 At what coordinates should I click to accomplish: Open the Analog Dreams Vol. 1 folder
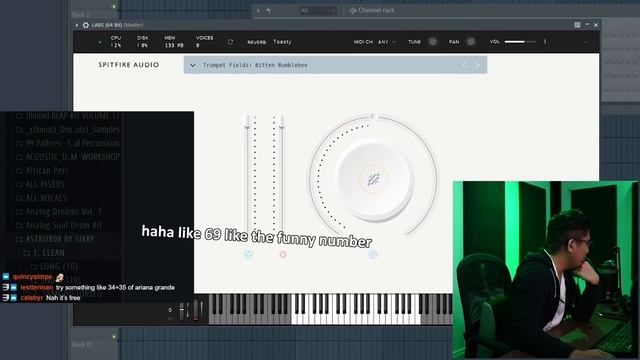click(59, 211)
